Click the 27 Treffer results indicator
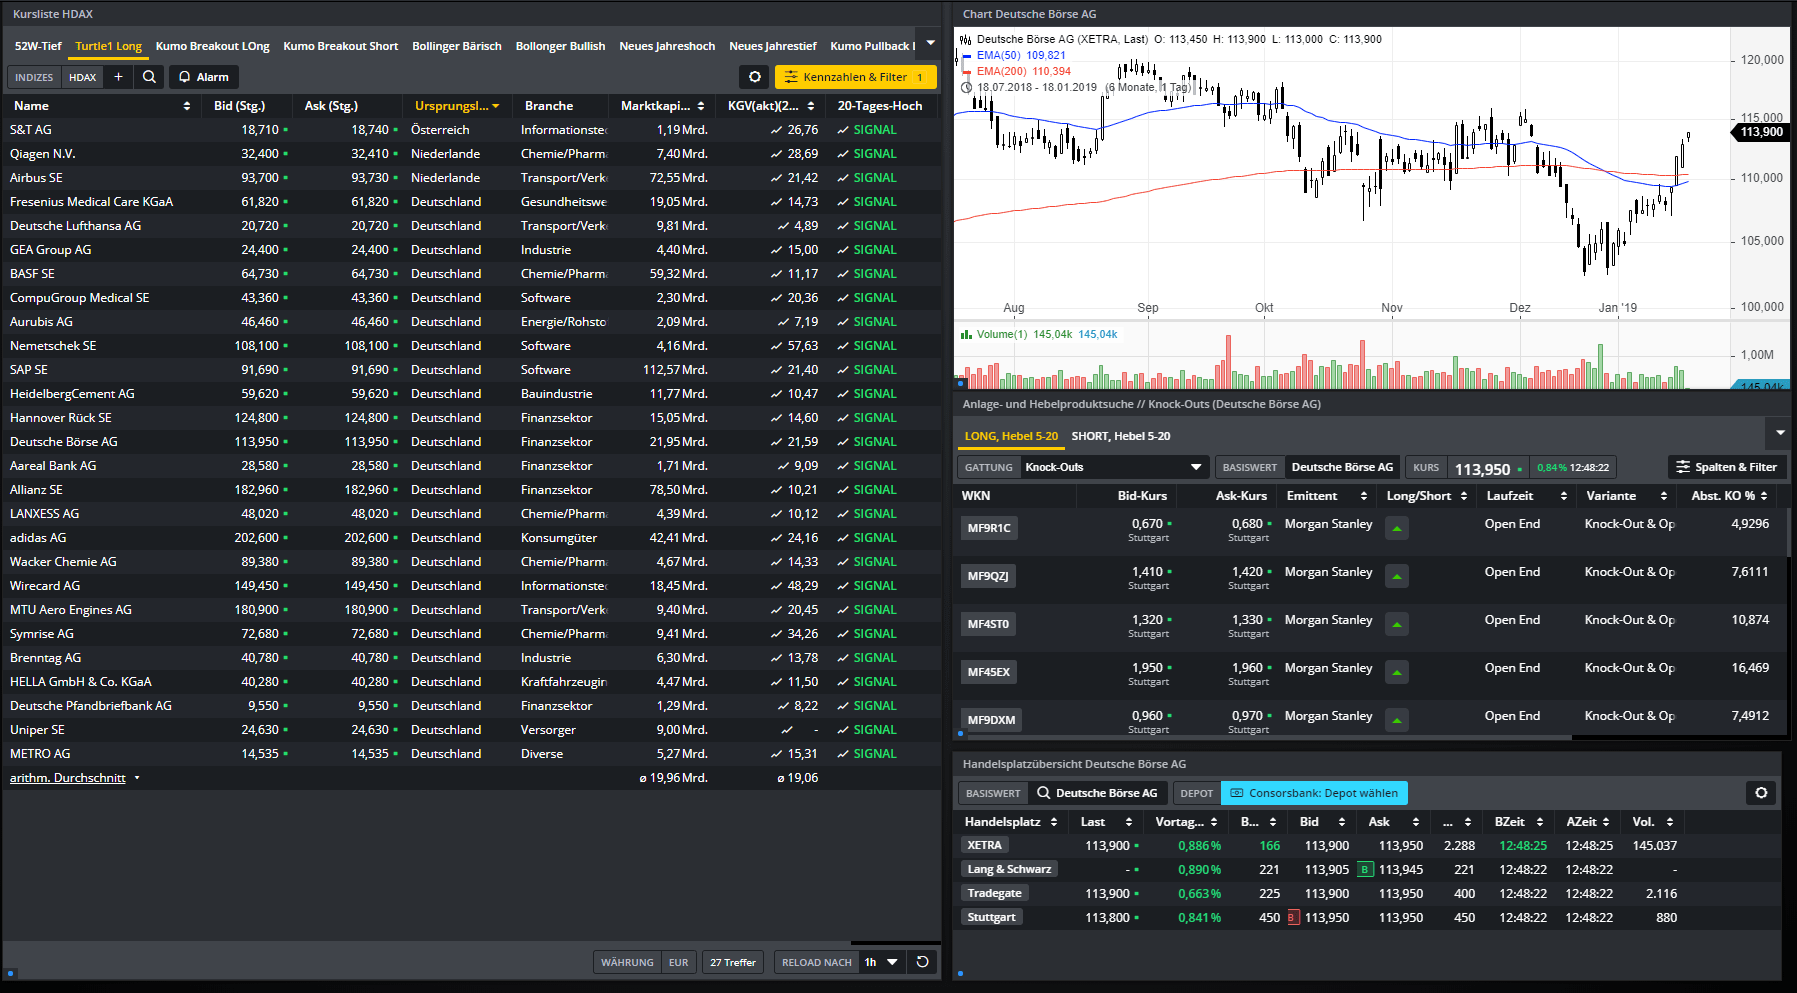 733,962
